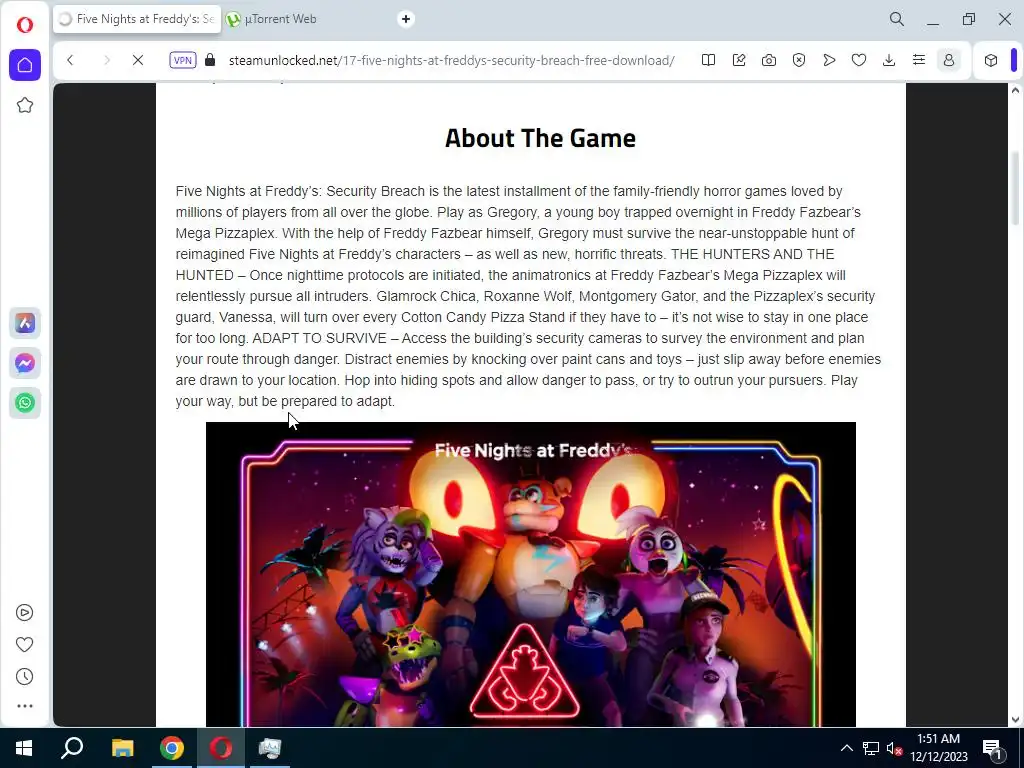
Task: Open Google Chrome from taskbar
Action: click(x=172, y=748)
